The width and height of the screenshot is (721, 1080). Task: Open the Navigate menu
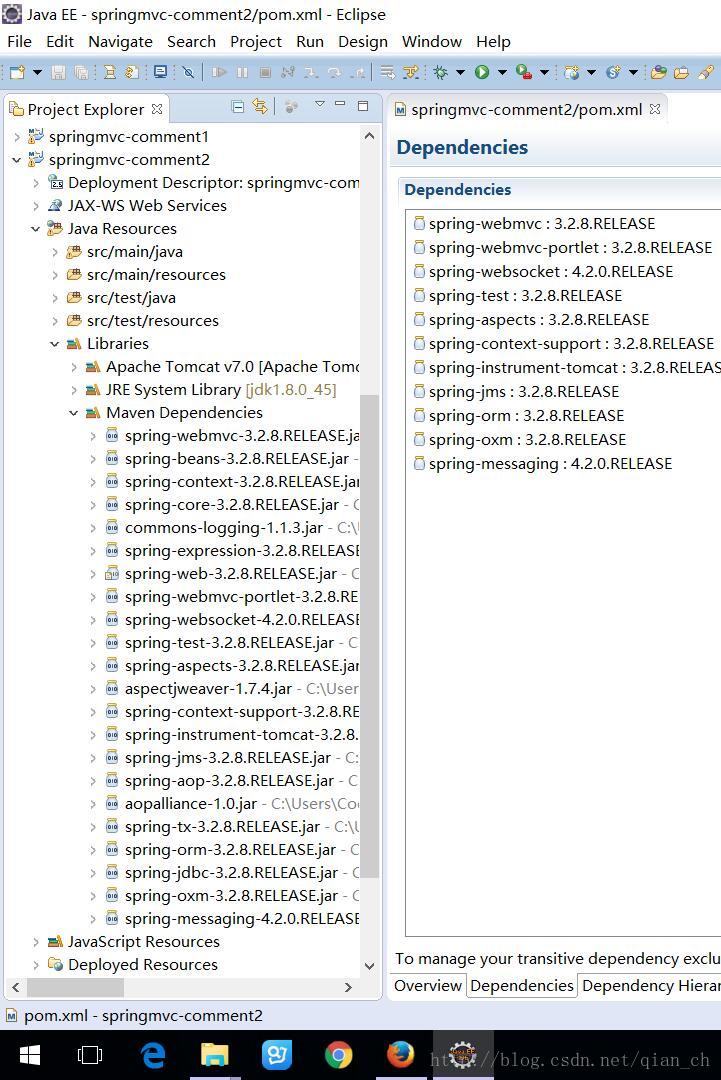click(x=121, y=42)
